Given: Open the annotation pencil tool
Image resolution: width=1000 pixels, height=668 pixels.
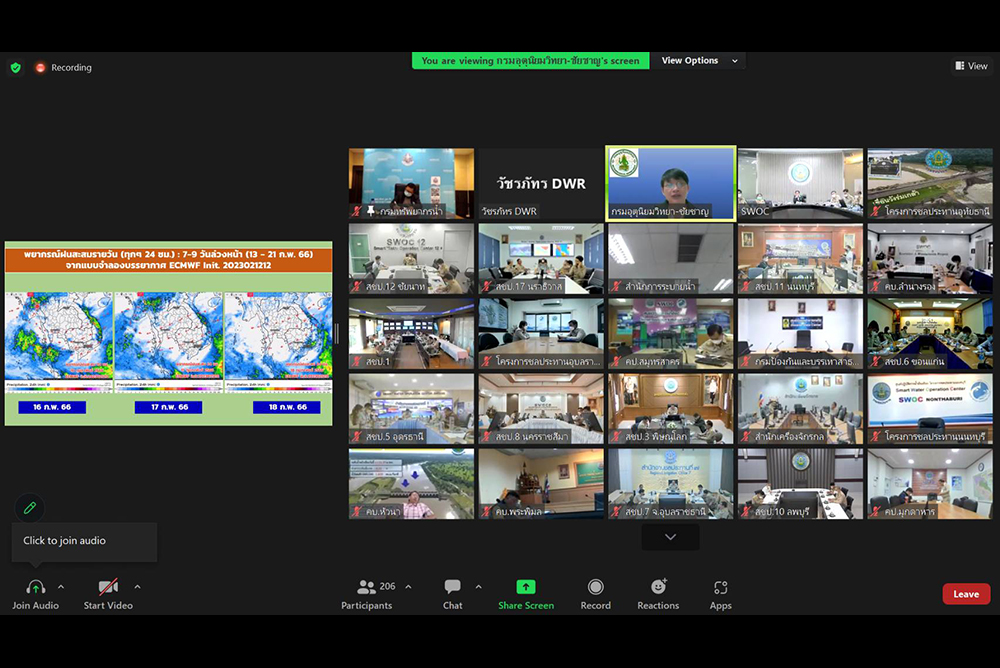Looking at the screenshot, I should 30,508.
